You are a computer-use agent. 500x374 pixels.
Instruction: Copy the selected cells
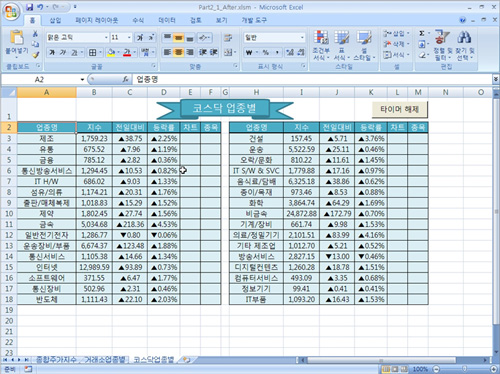[x=35, y=44]
